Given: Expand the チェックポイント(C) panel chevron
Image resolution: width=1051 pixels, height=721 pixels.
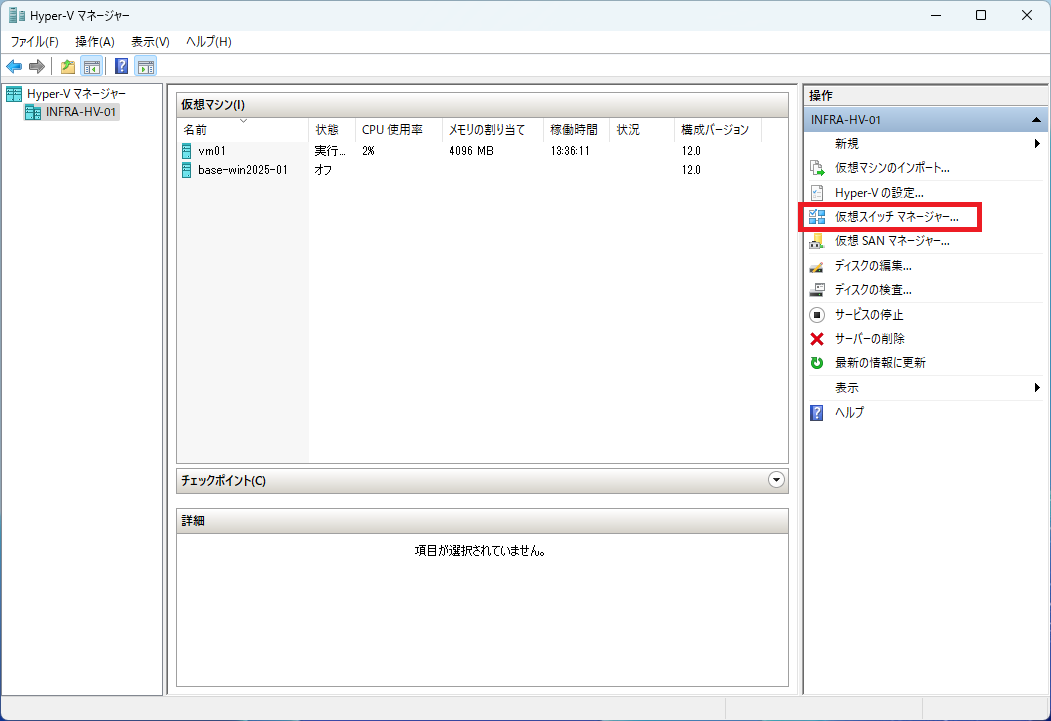Looking at the screenshot, I should pyautogui.click(x=776, y=480).
